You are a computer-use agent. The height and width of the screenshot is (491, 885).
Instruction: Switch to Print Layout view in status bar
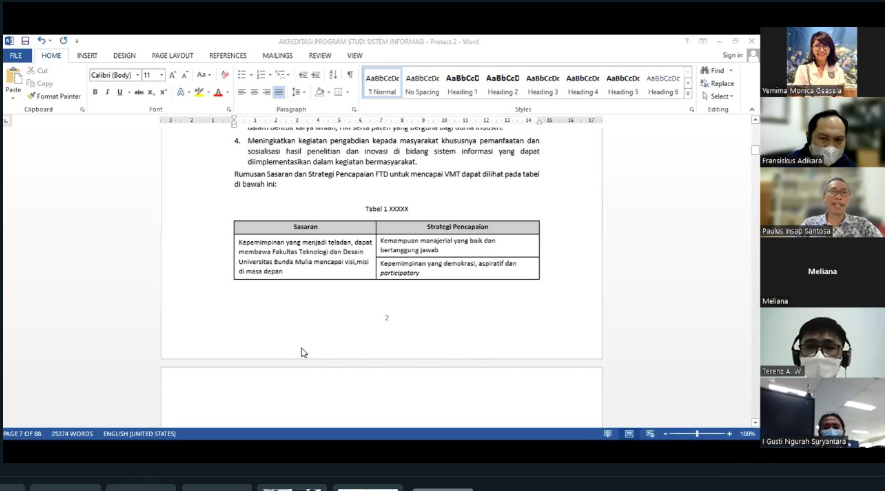[x=629, y=433]
